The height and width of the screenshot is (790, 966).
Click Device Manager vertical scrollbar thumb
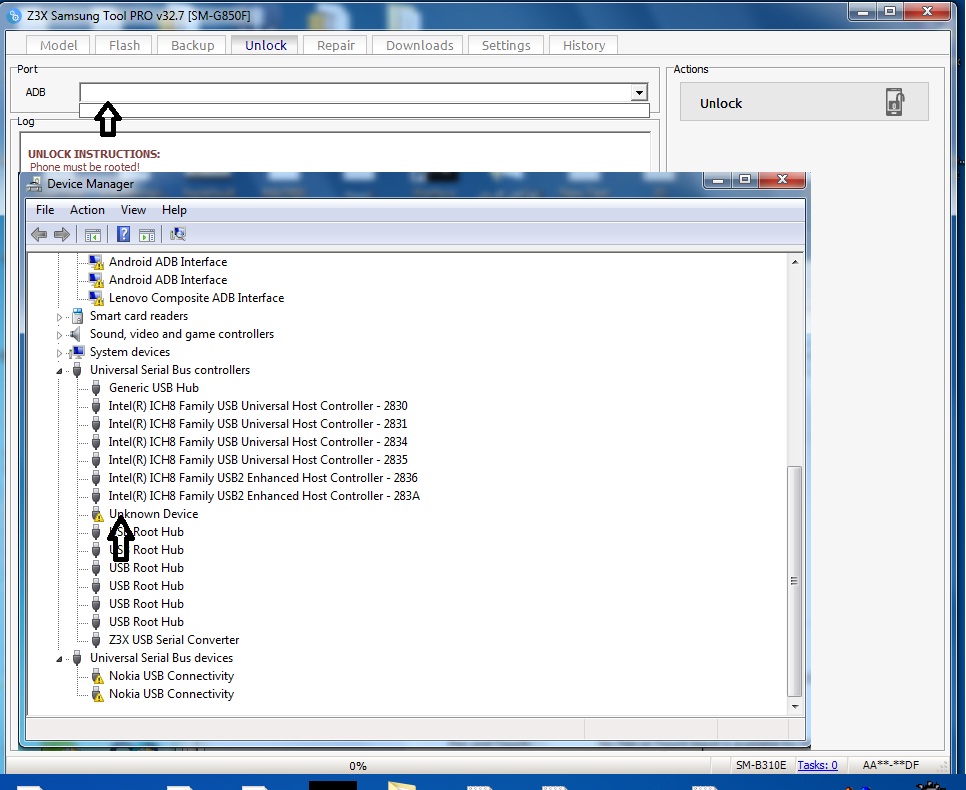point(795,580)
